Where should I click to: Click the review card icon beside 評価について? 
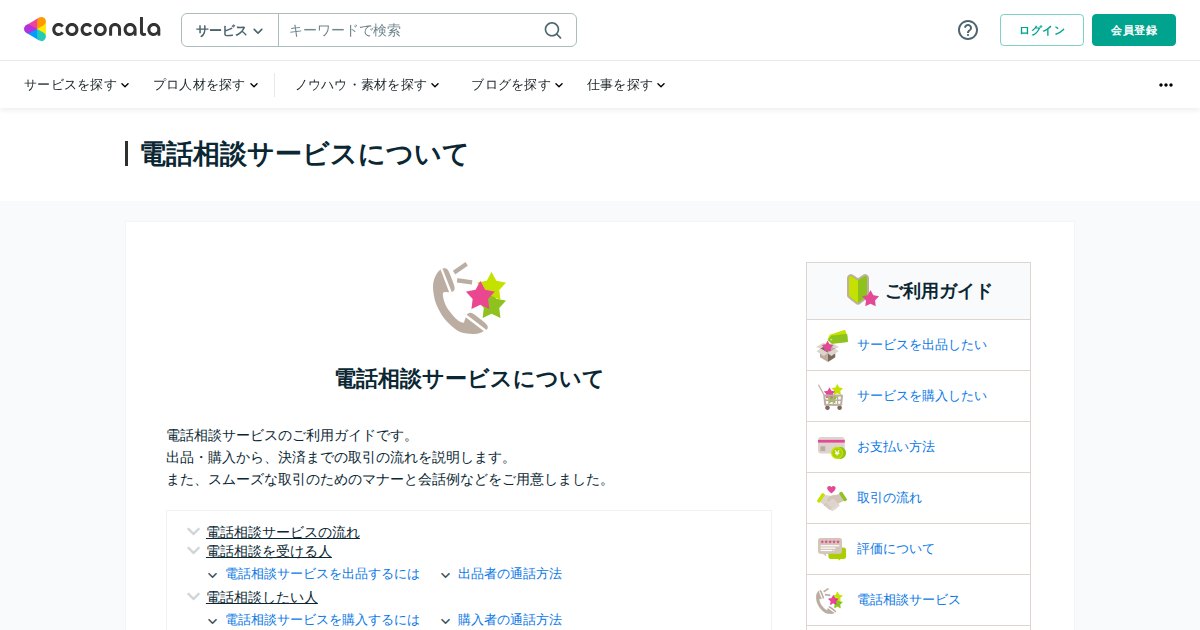[831, 549]
